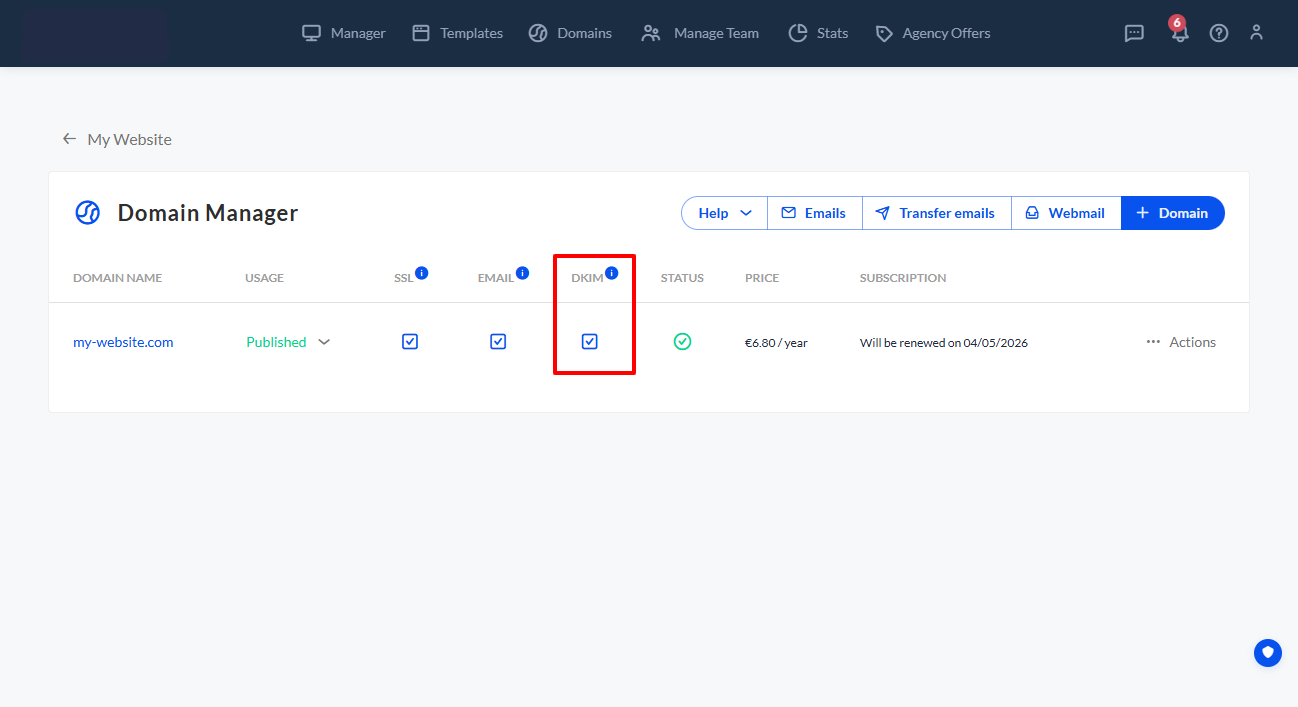Uncheck the DKIM checkbox for my-website.com

(590, 341)
